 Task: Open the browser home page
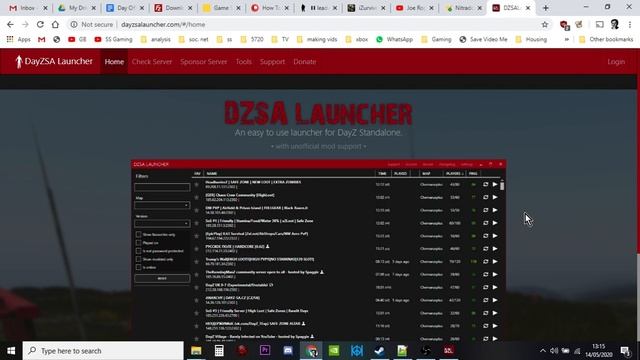pos(55,24)
